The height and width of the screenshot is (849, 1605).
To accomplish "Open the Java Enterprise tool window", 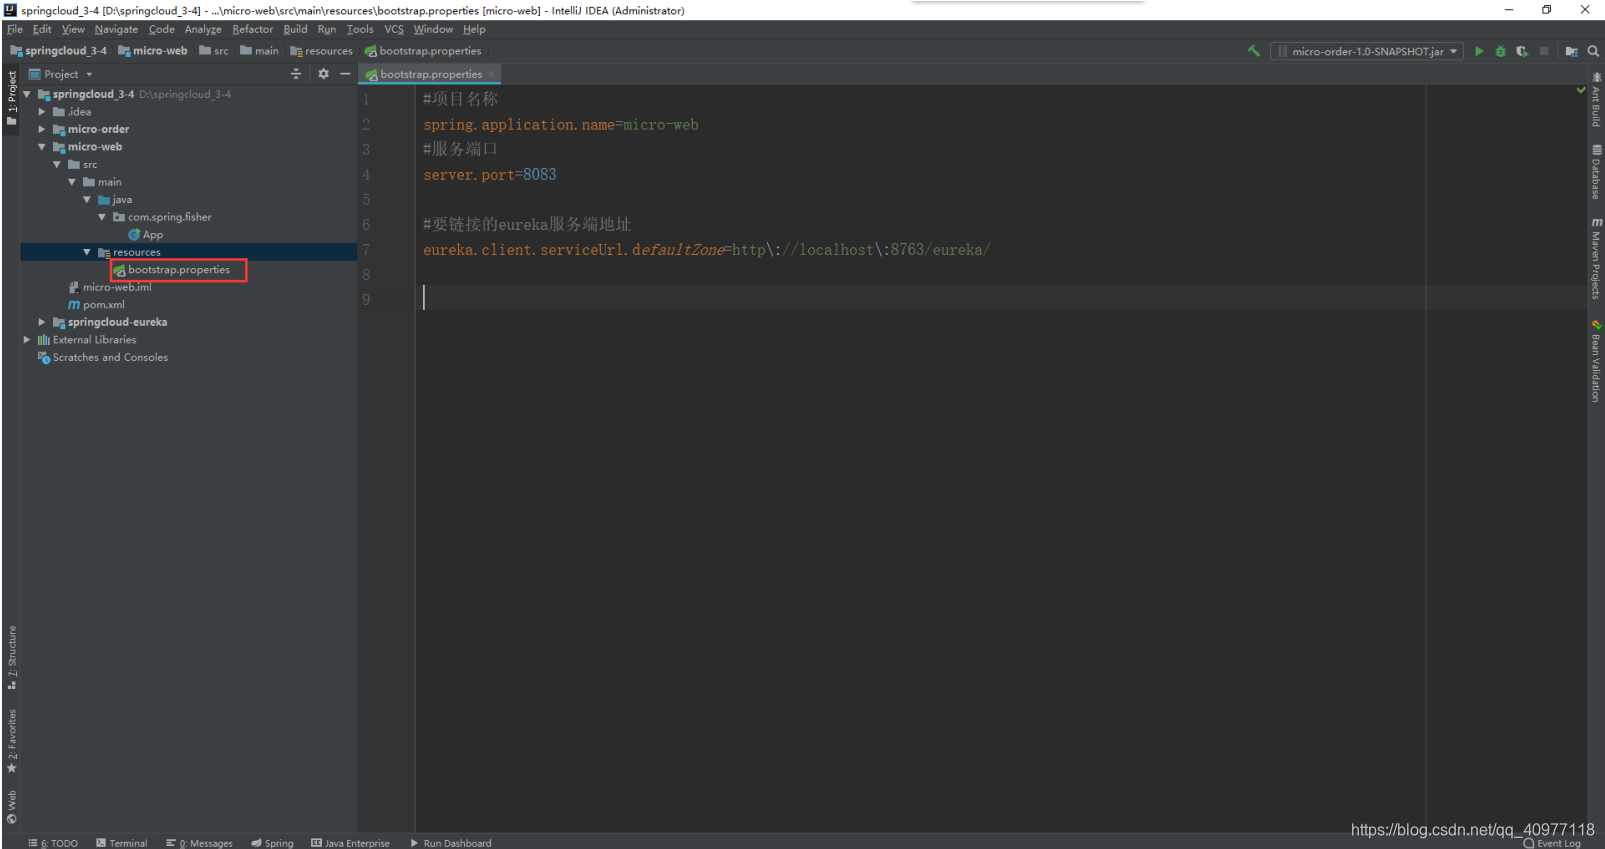I will 351,843.
